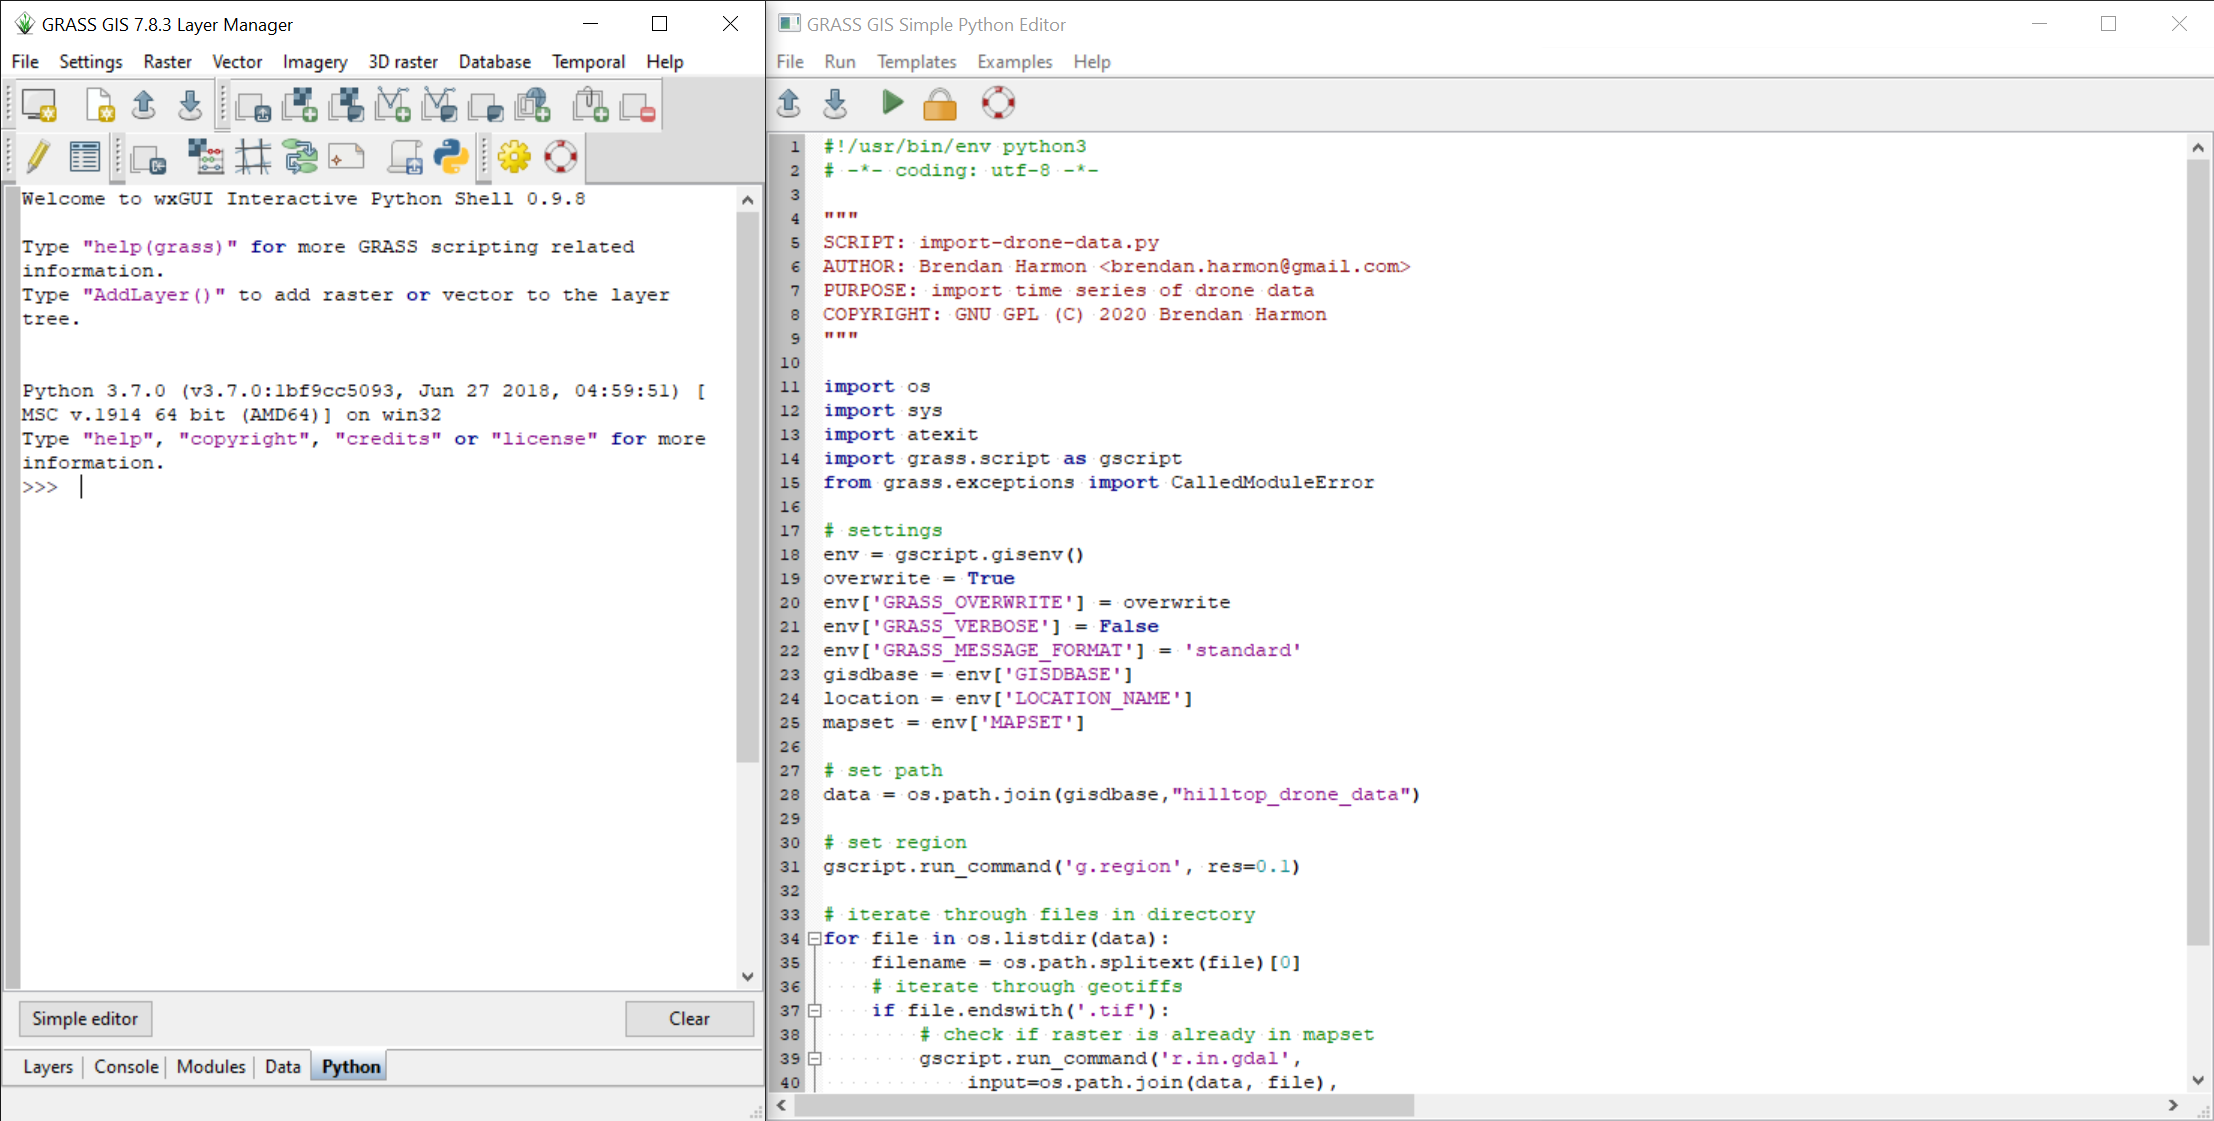The height and width of the screenshot is (1121, 2214).
Task: Collapse the for-loop fold on line 34
Action: pyautogui.click(x=815, y=938)
